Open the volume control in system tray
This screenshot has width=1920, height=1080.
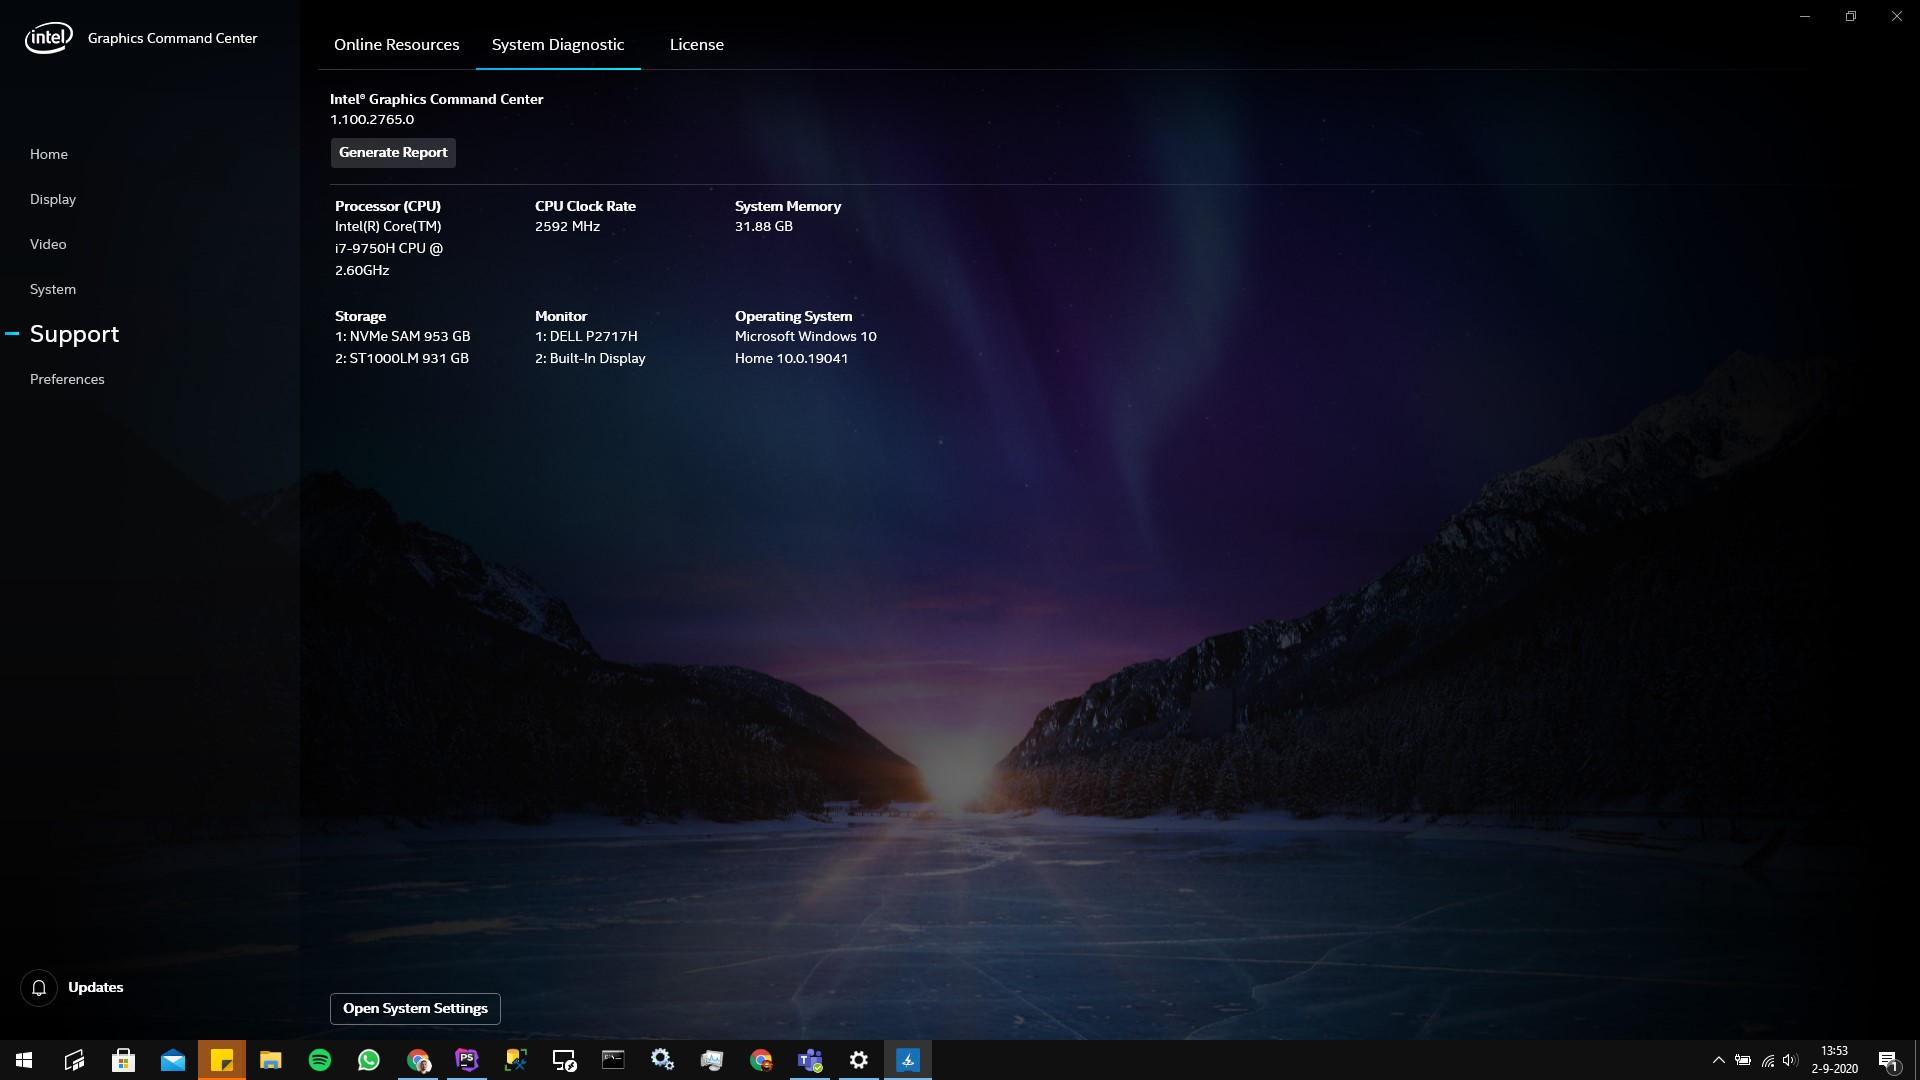pos(1789,1060)
